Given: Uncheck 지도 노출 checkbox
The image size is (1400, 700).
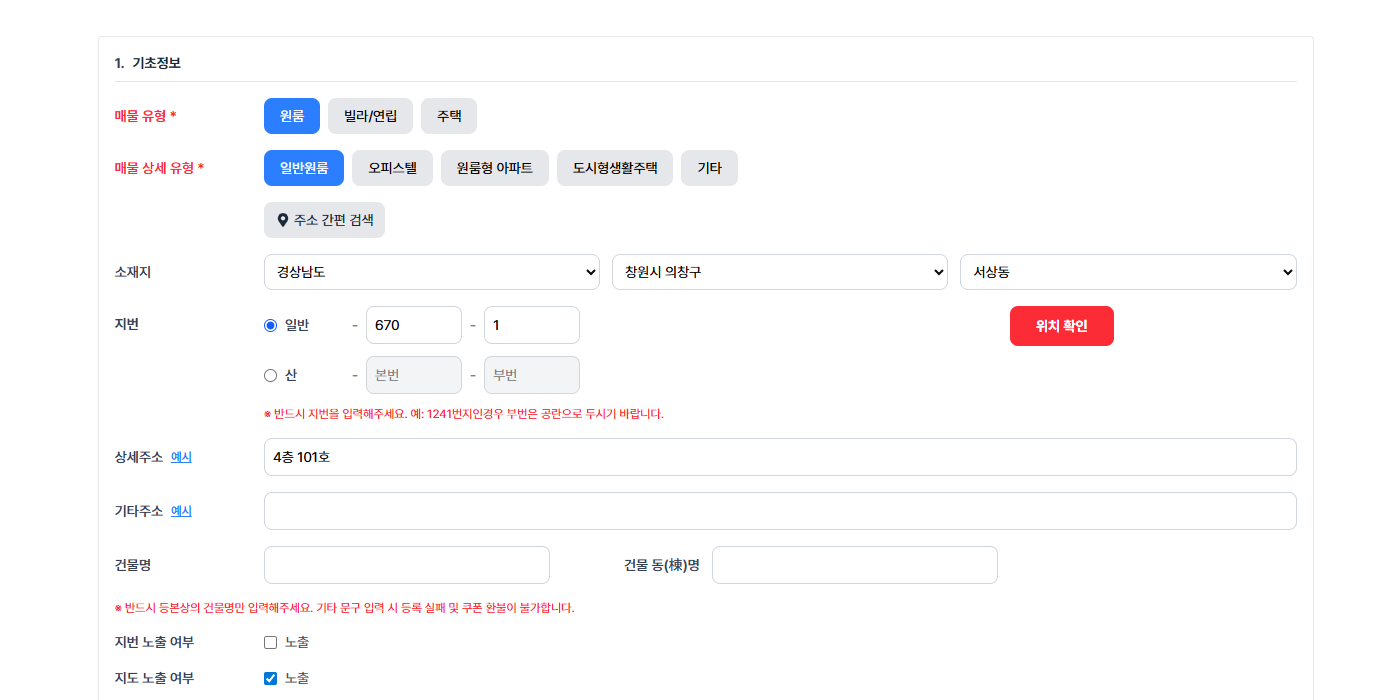Looking at the screenshot, I should click(x=270, y=678).
